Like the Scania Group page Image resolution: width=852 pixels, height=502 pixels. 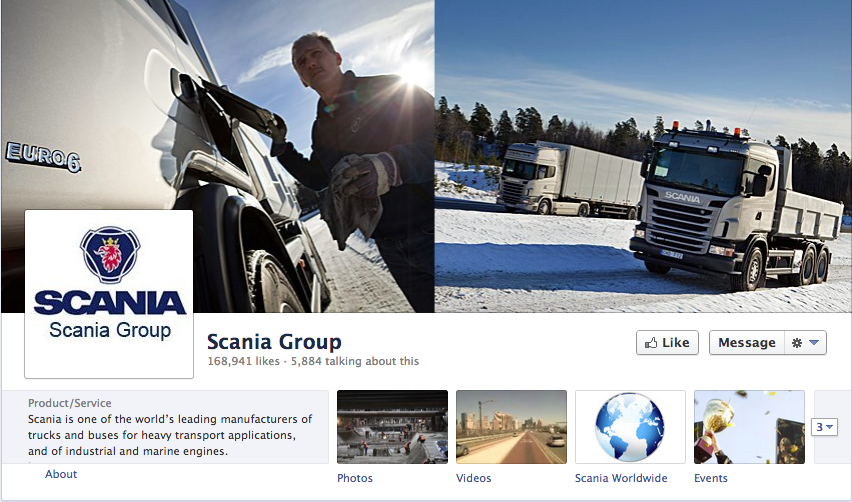[x=667, y=343]
